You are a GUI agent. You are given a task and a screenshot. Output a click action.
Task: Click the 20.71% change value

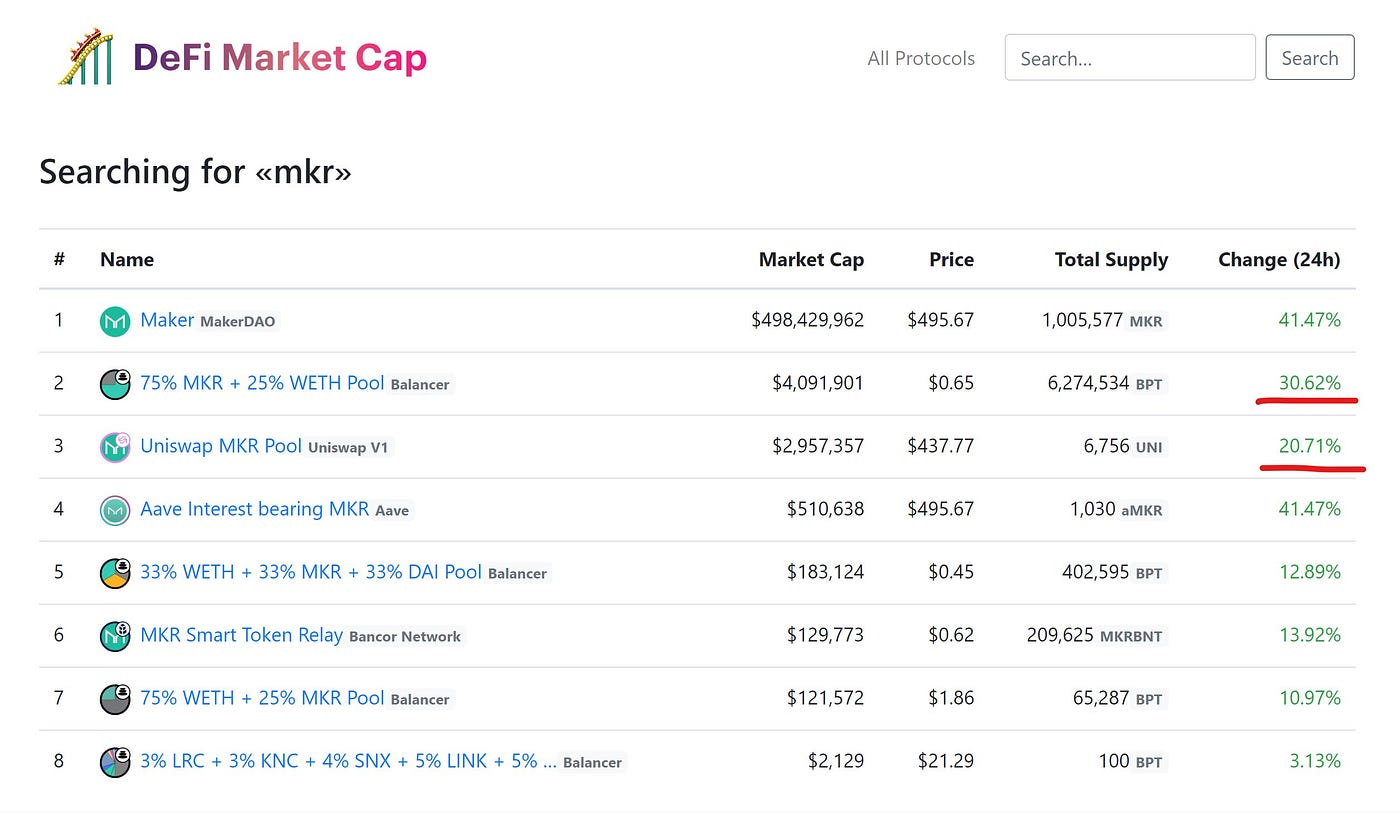point(1310,446)
